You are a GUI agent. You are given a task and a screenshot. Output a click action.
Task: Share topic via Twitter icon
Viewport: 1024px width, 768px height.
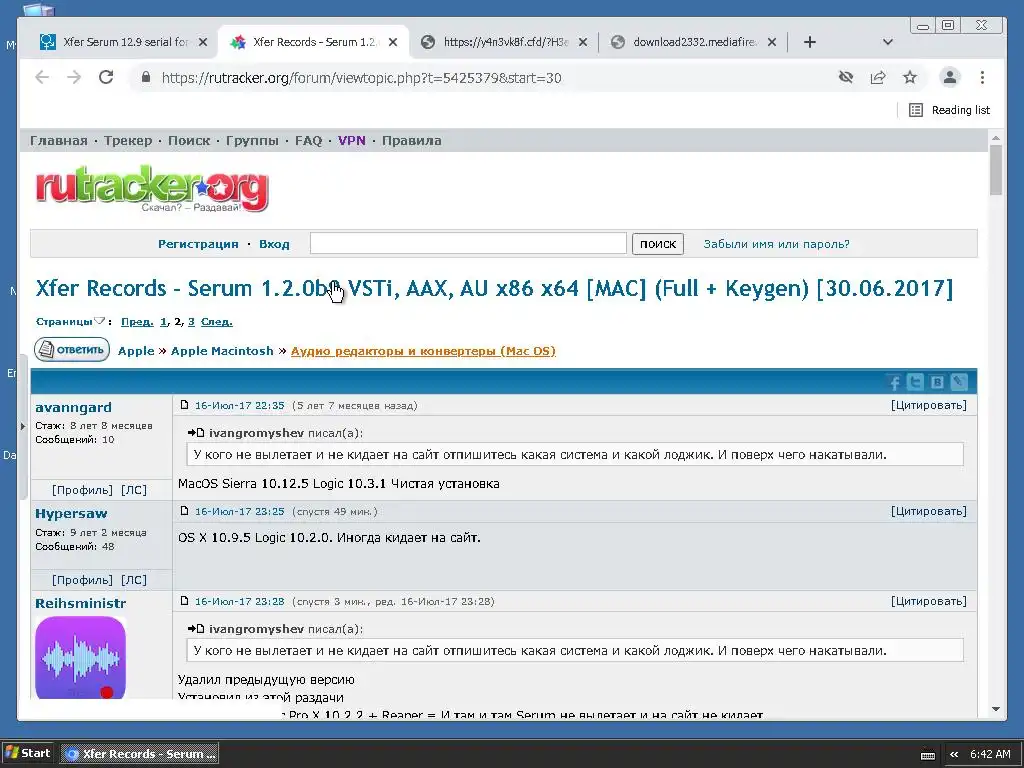[916, 383]
